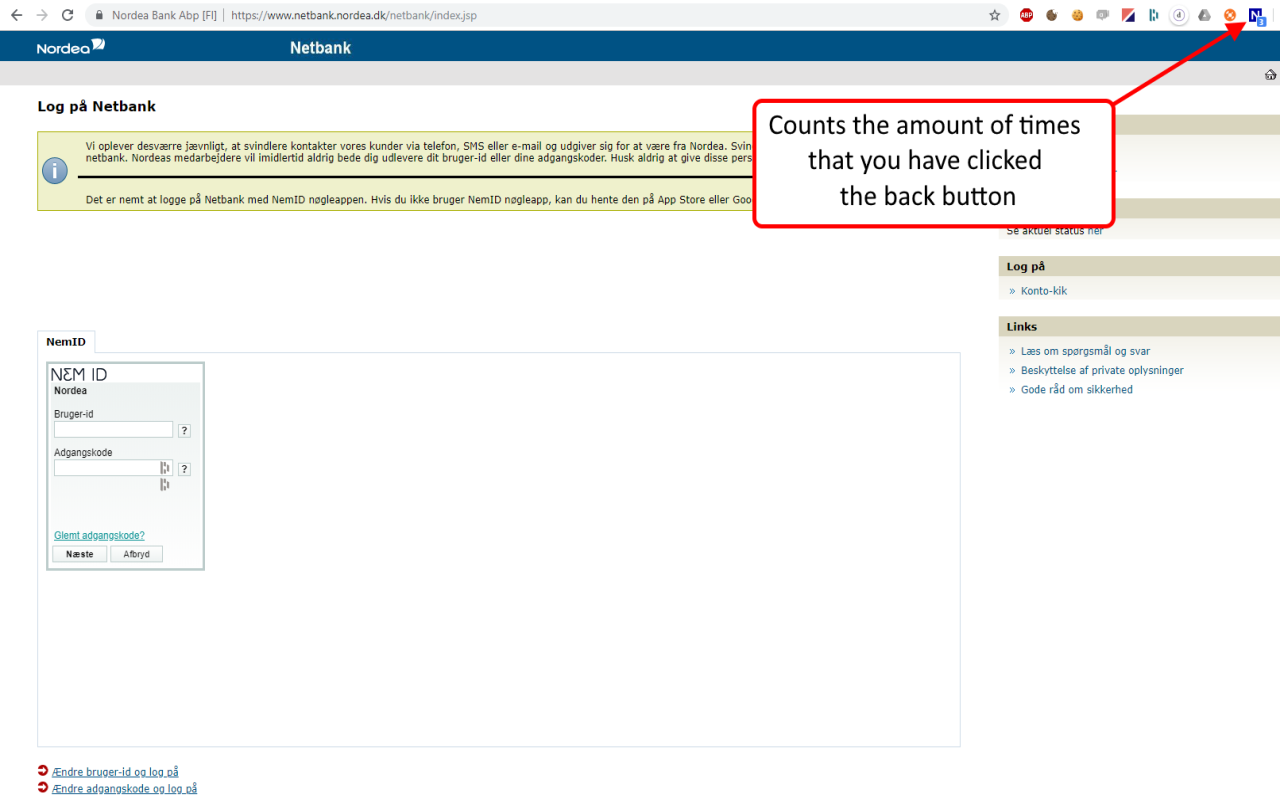This screenshot has width=1280, height=800.
Task: Click the orange lifebuoy extension icon
Action: [1230, 15]
